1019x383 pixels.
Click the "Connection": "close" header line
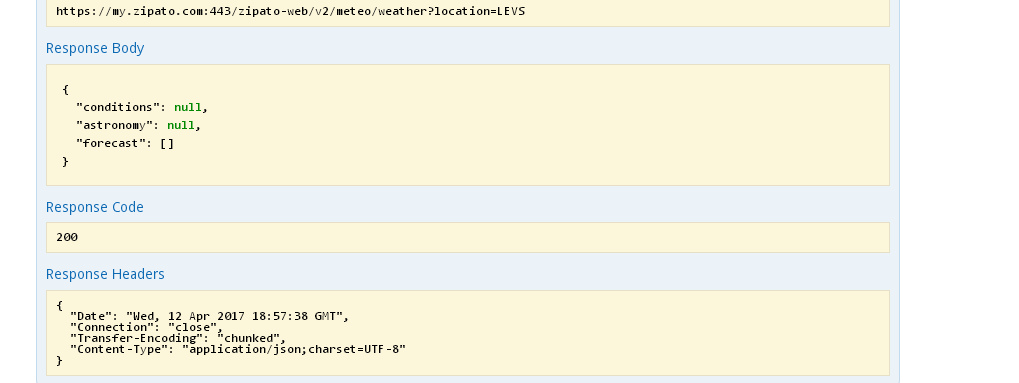pos(146,328)
